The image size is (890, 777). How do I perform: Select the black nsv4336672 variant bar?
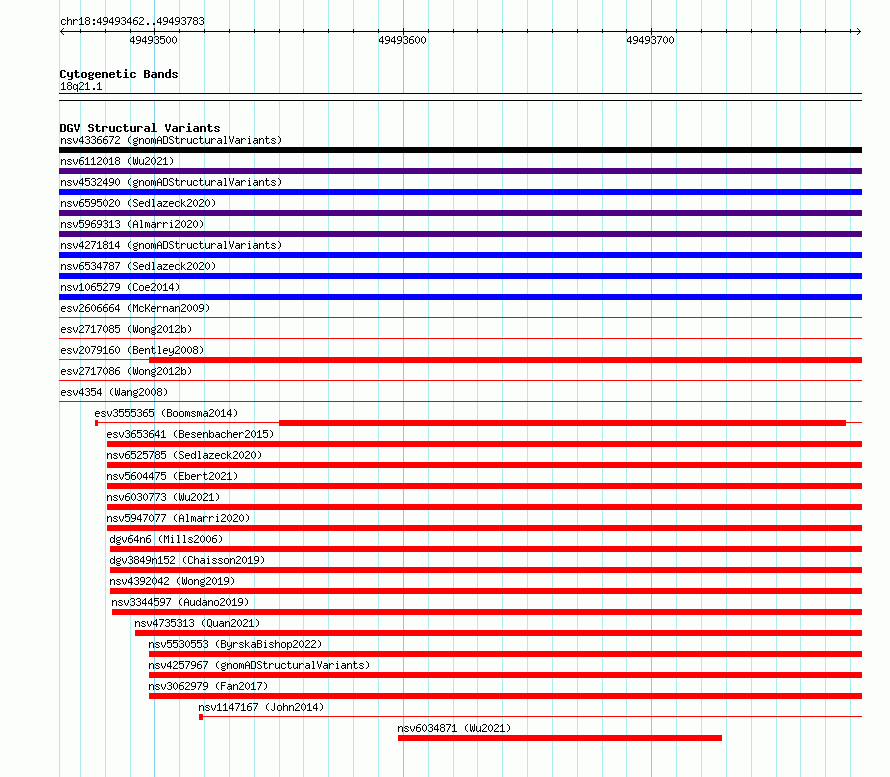tap(460, 150)
